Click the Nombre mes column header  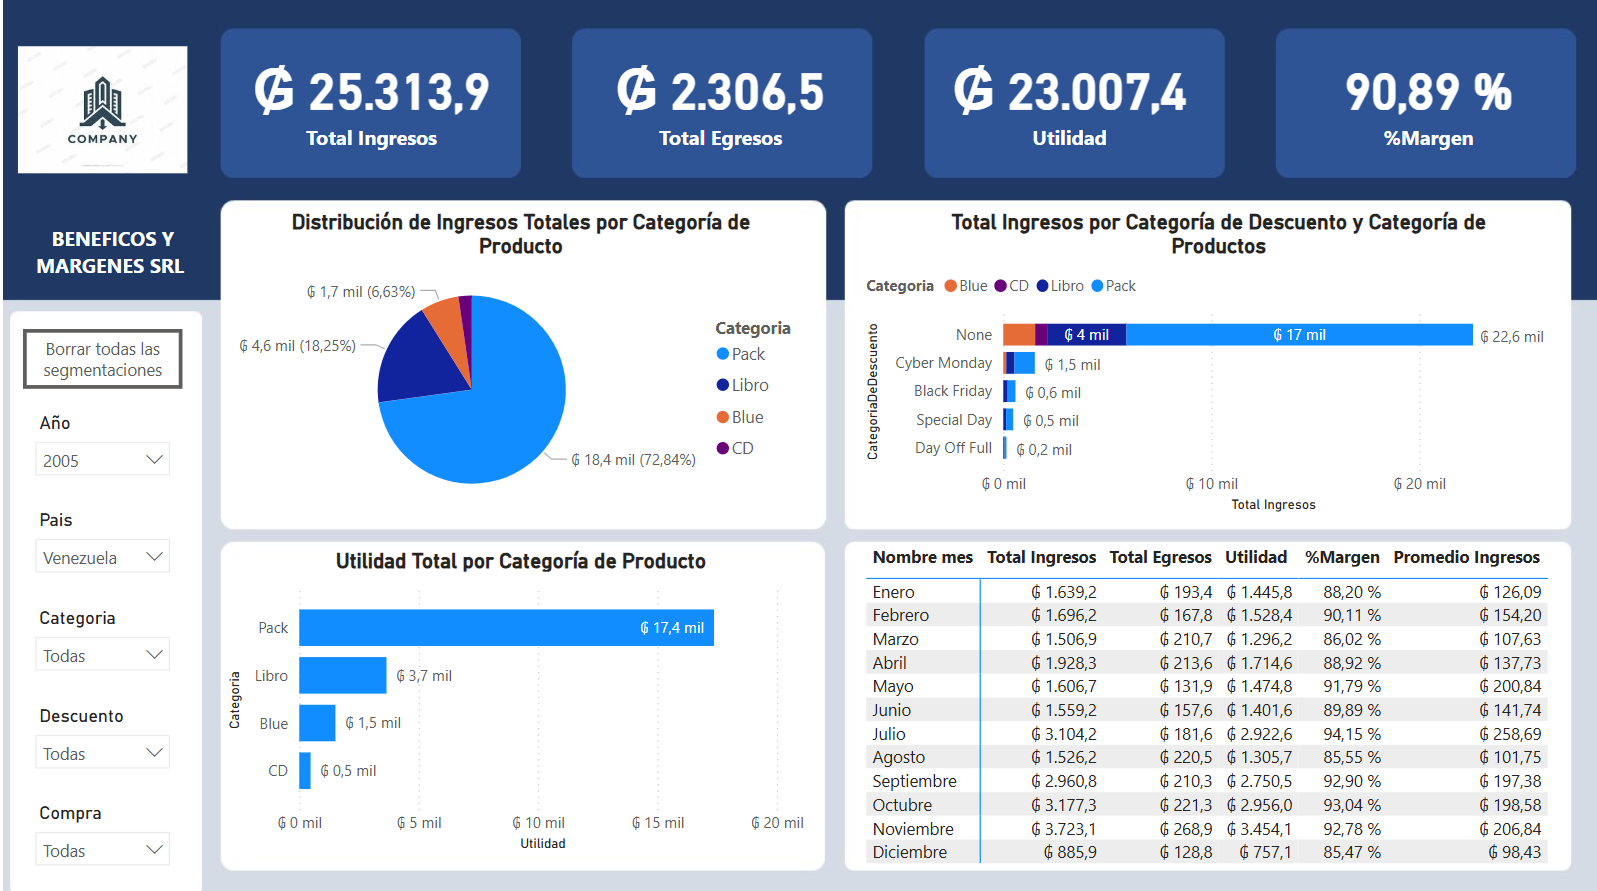(922, 557)
